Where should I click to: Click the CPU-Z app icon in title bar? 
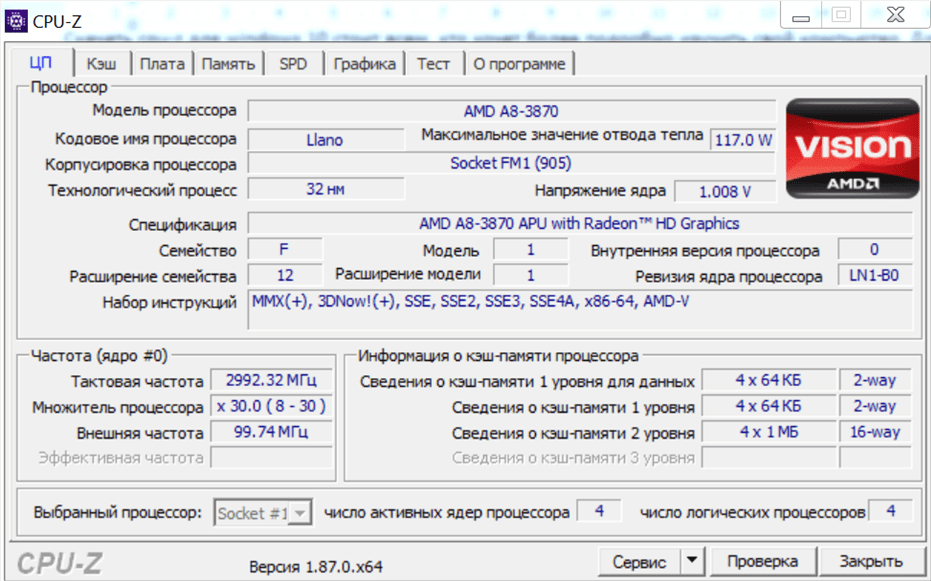point(16,19)
